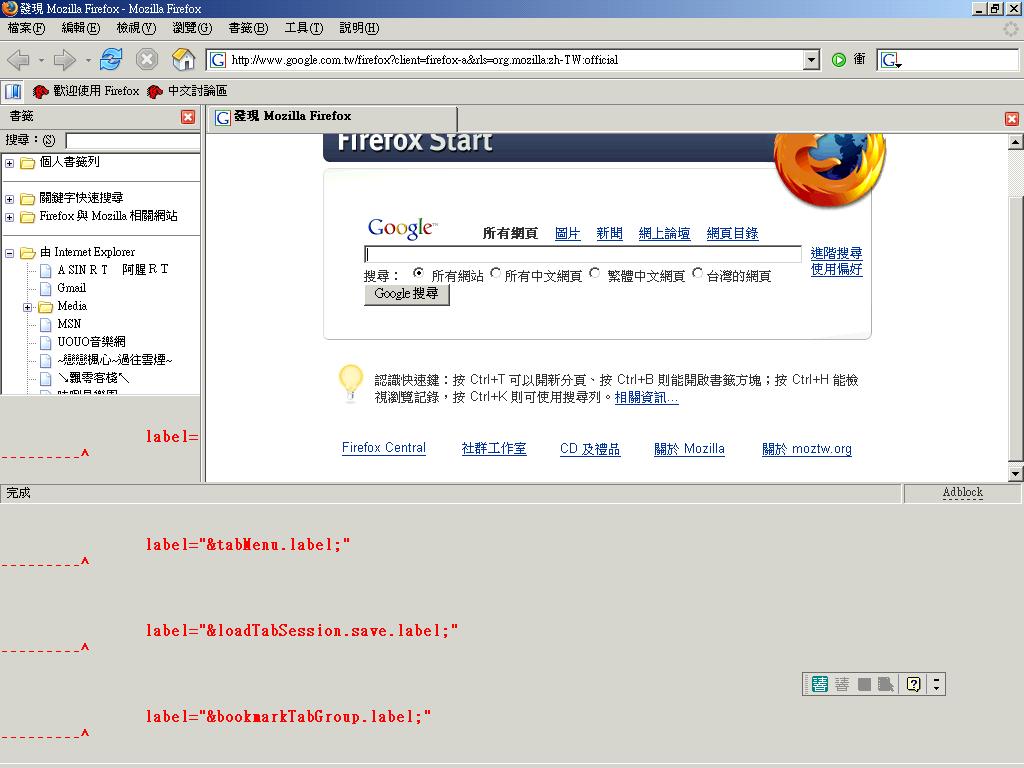
Task: Open the 說明(H) menu
Action: click(x=359, y=28)
